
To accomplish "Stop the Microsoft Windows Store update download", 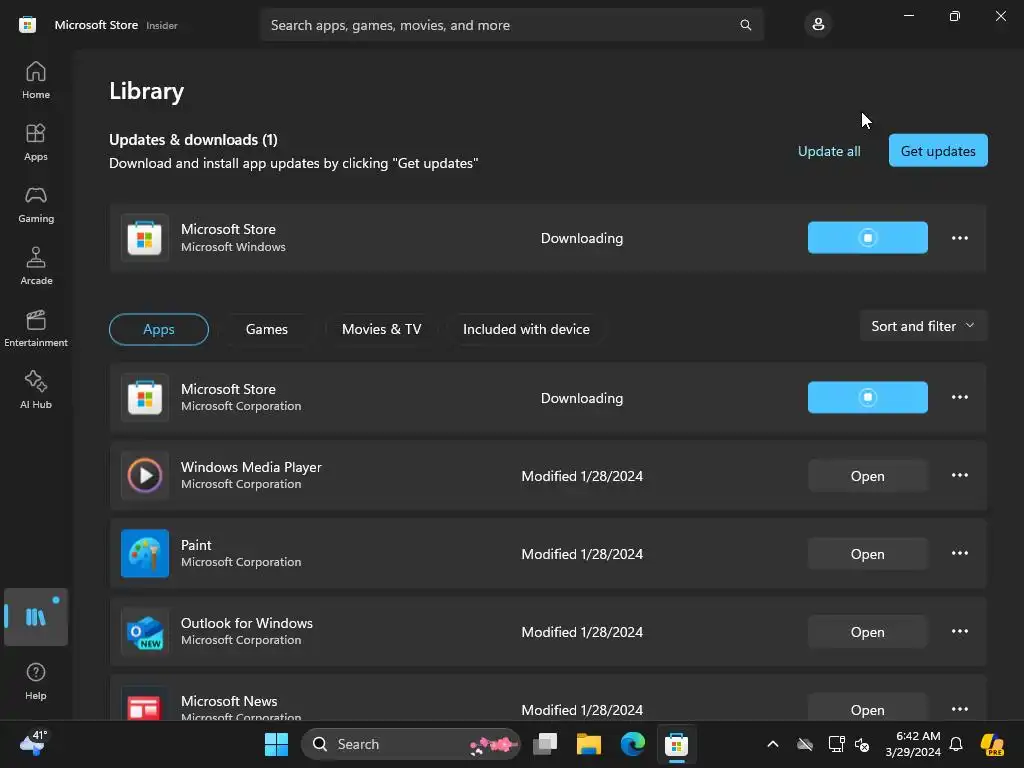I will coord(867,238).
